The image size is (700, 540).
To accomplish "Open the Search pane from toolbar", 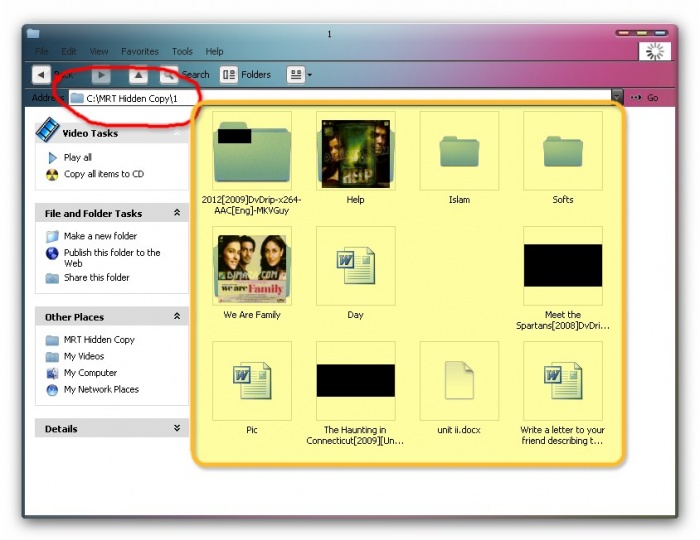I will click(186, 74).
